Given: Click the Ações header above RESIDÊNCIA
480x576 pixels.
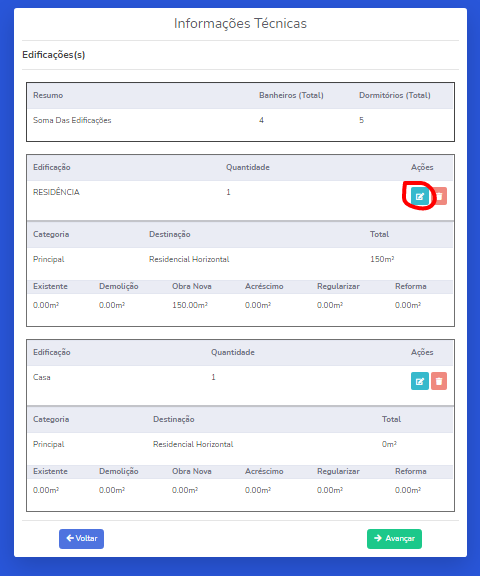Looking at the screenshot, I should [x=422, y=167].
